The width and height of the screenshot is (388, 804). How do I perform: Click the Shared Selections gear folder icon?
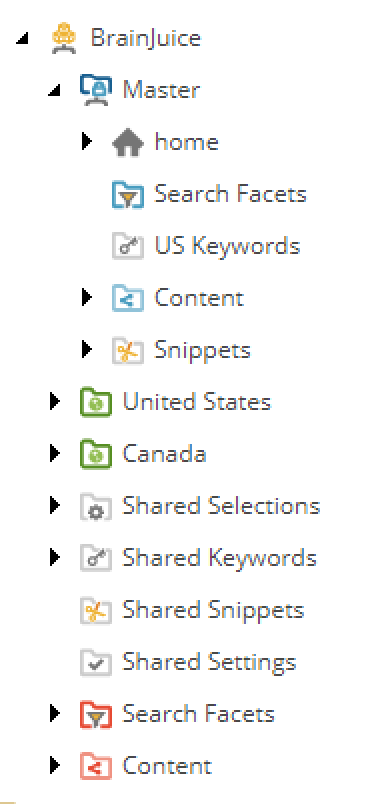click(x=95, y=506)
